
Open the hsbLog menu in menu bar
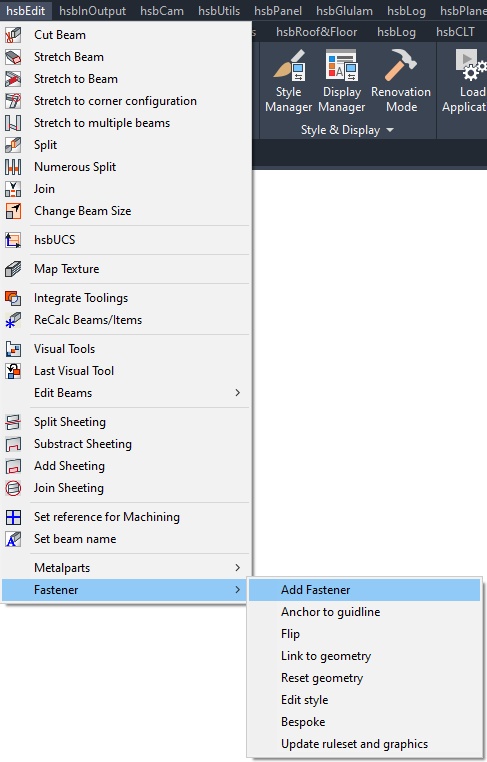point(406,11)
